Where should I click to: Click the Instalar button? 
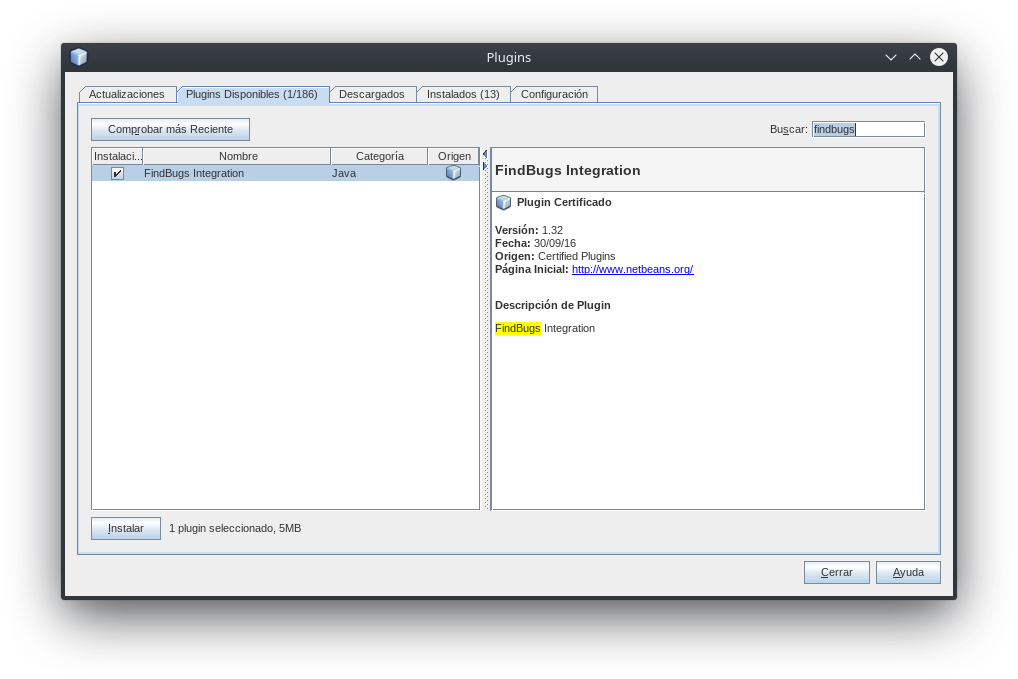[x=125, y=528]
